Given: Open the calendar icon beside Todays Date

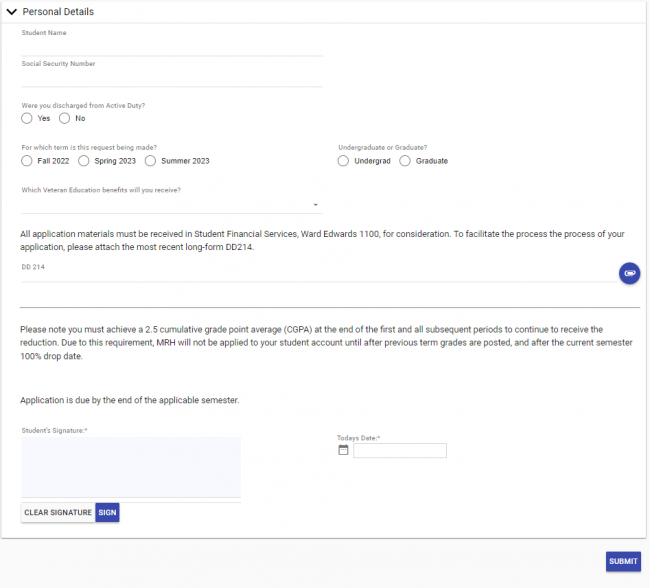Looking at the screenshot, I should (x=343, y=450).
